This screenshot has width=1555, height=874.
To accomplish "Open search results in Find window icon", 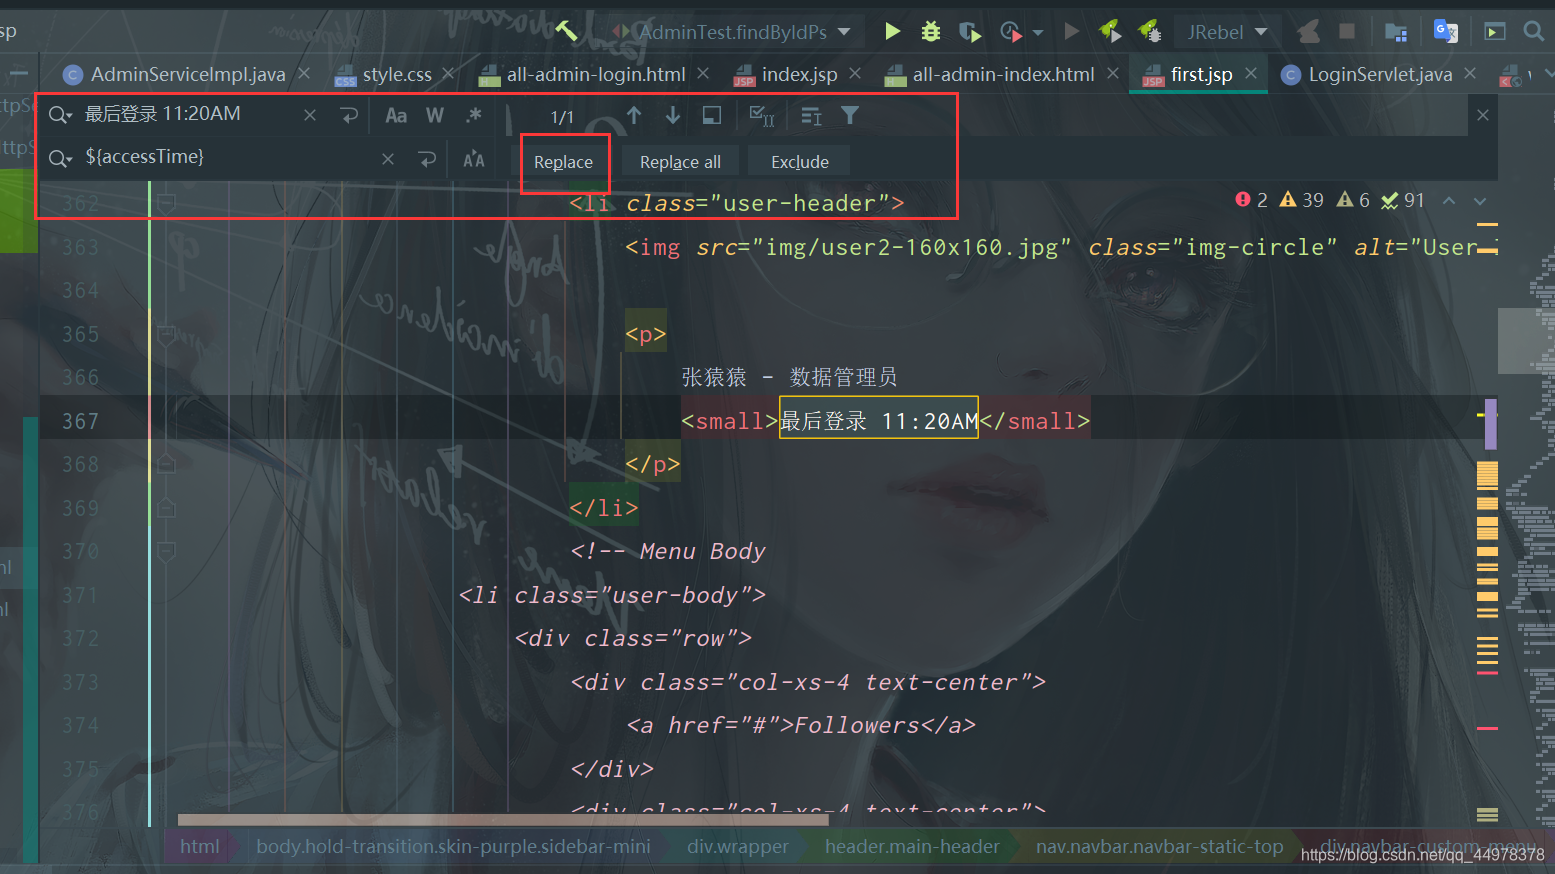I will 811,116.
